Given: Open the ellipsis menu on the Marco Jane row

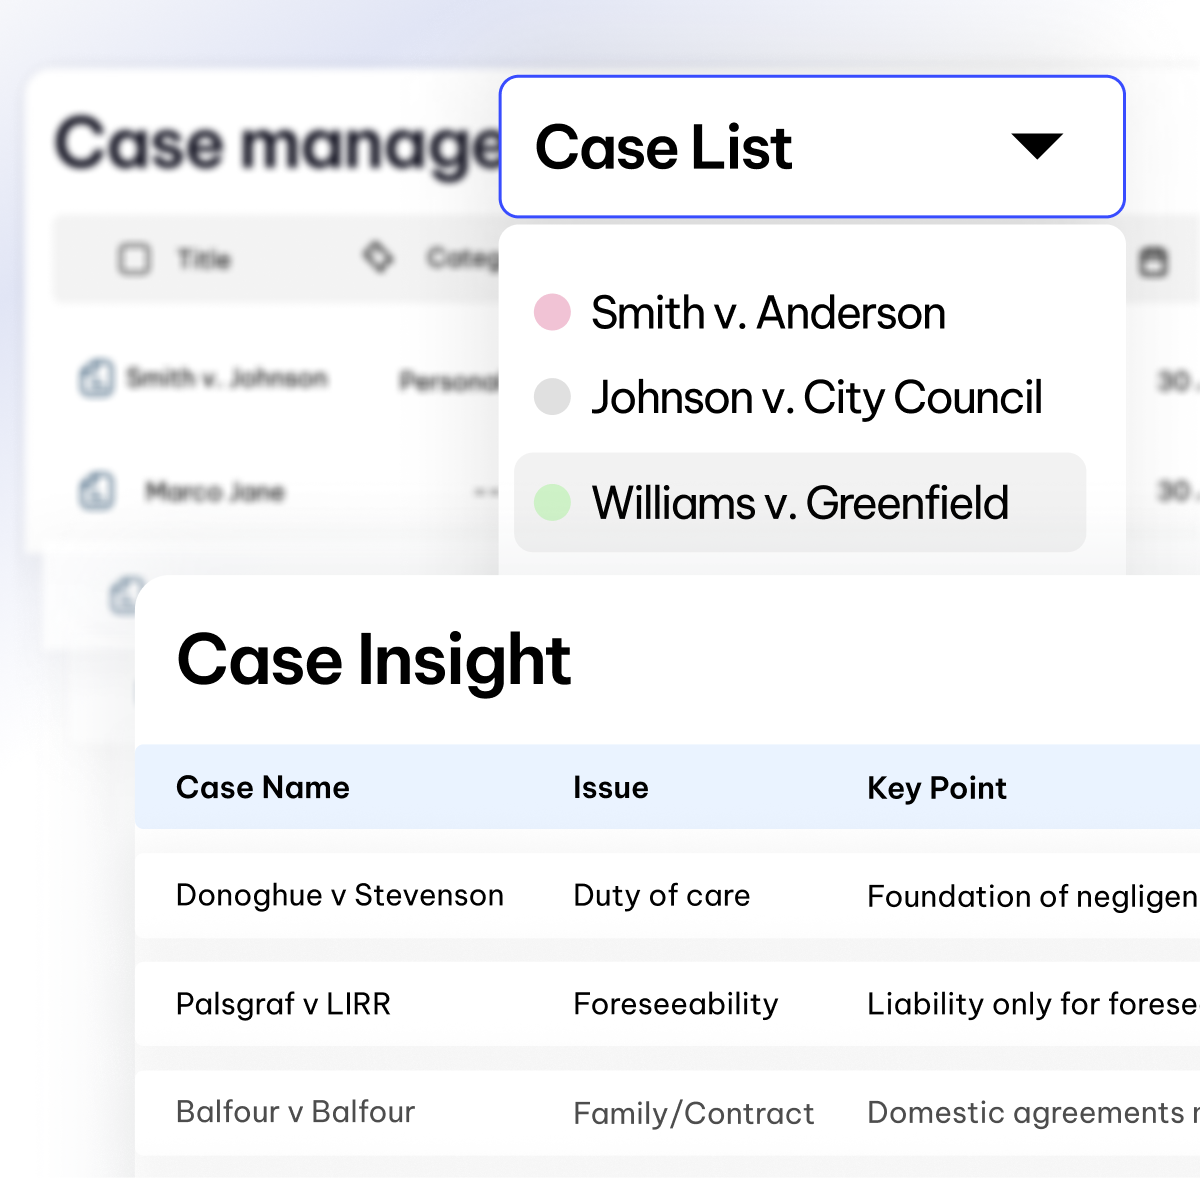Looking at the screenshot, I should 484,491.
